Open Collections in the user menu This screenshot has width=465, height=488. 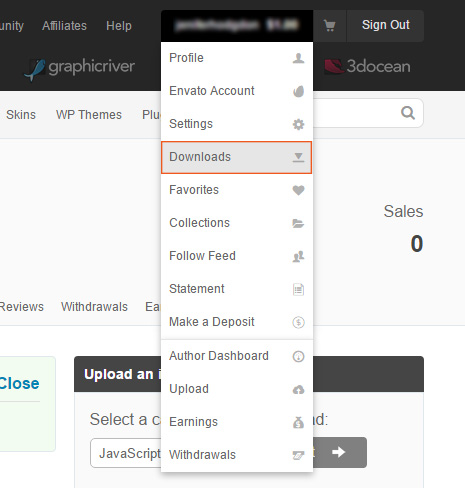pos(237,223)
